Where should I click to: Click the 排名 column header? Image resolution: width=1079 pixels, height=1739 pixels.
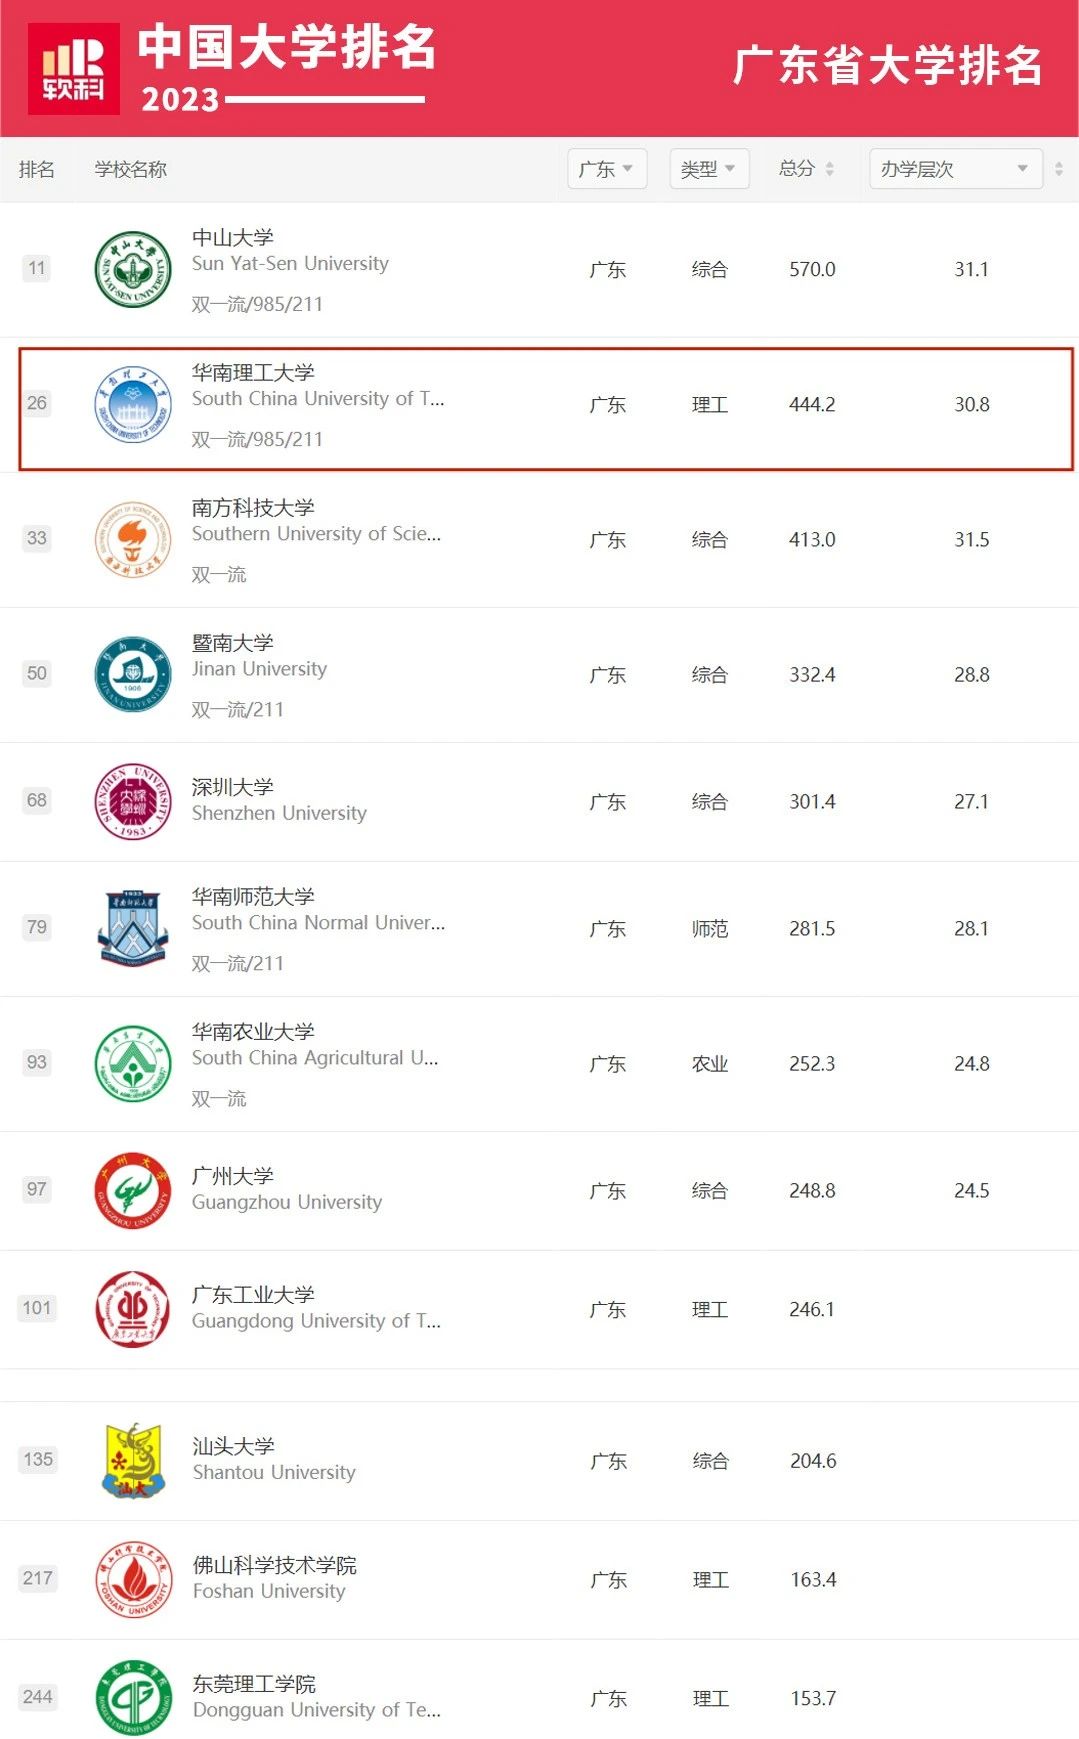point(37,169)
